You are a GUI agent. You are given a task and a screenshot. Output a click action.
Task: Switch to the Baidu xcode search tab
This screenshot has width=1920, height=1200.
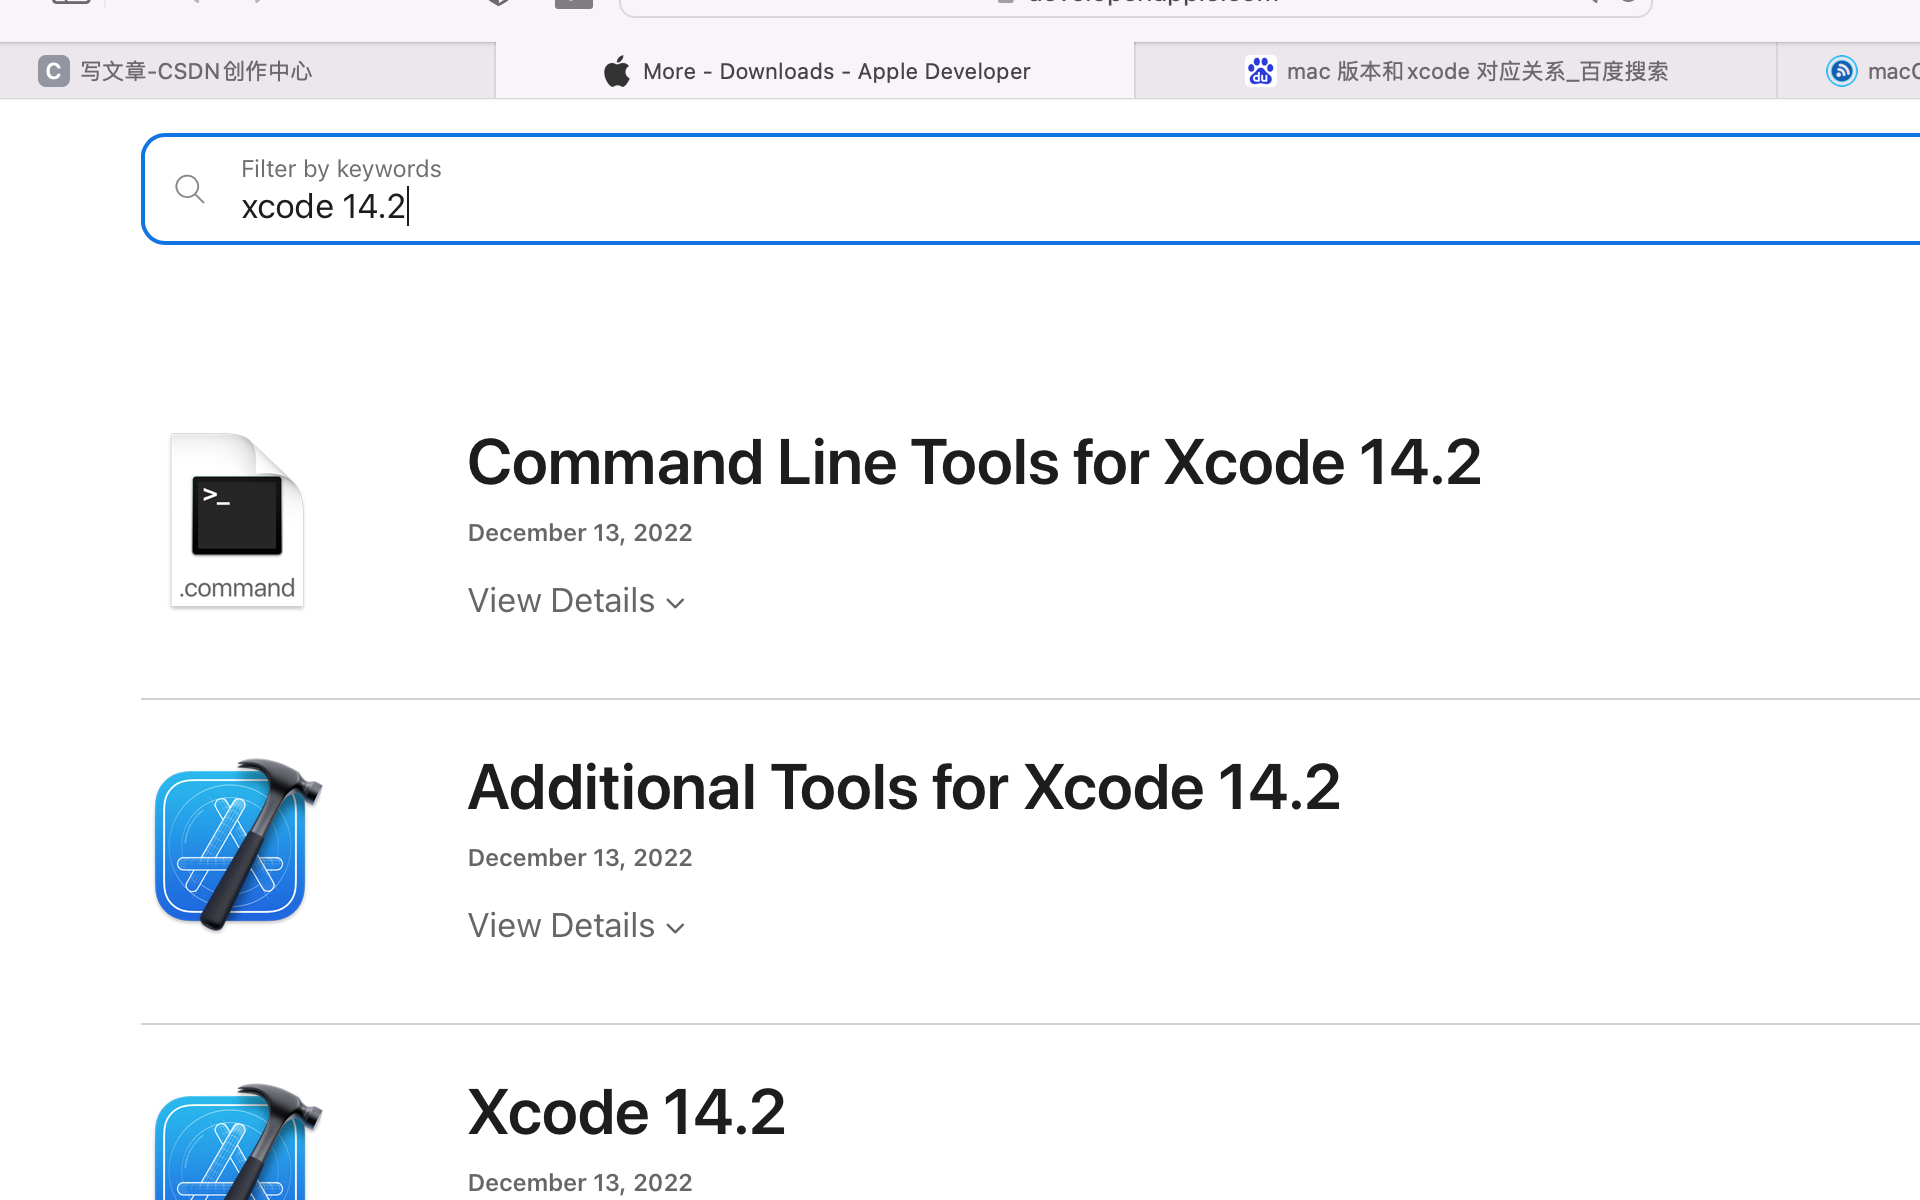(x=1476, y=71)
